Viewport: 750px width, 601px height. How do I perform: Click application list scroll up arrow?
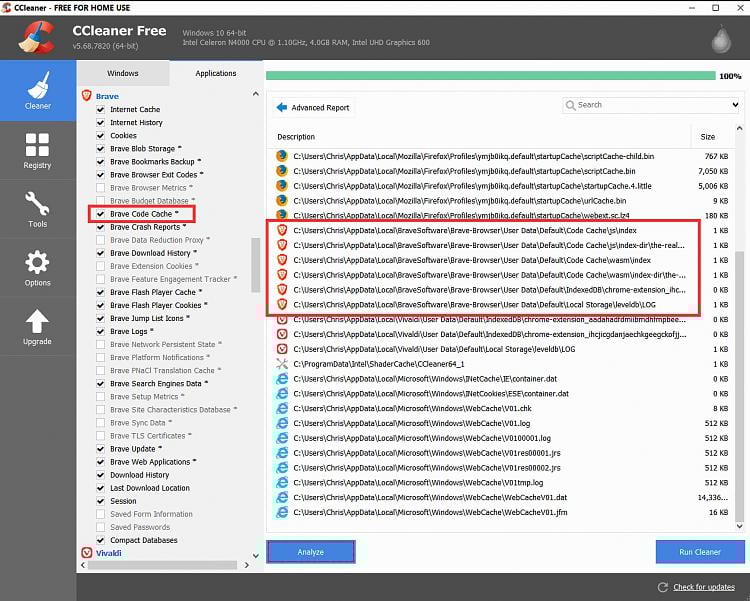(255, 94)
